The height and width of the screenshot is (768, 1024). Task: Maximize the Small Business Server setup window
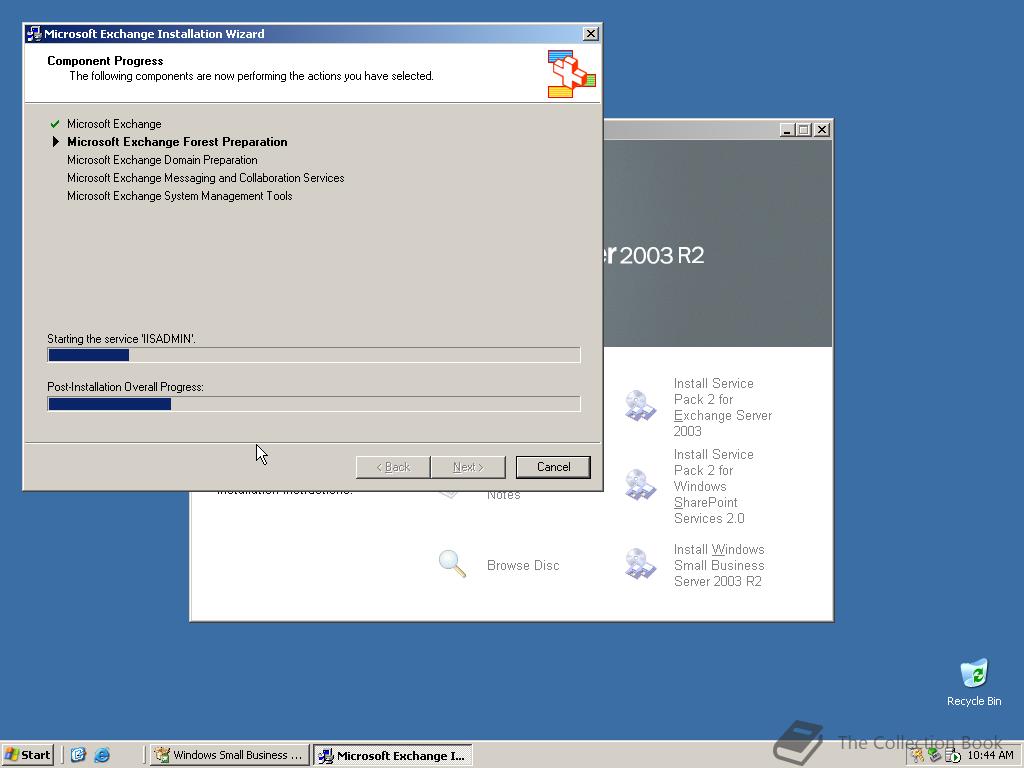804,130
